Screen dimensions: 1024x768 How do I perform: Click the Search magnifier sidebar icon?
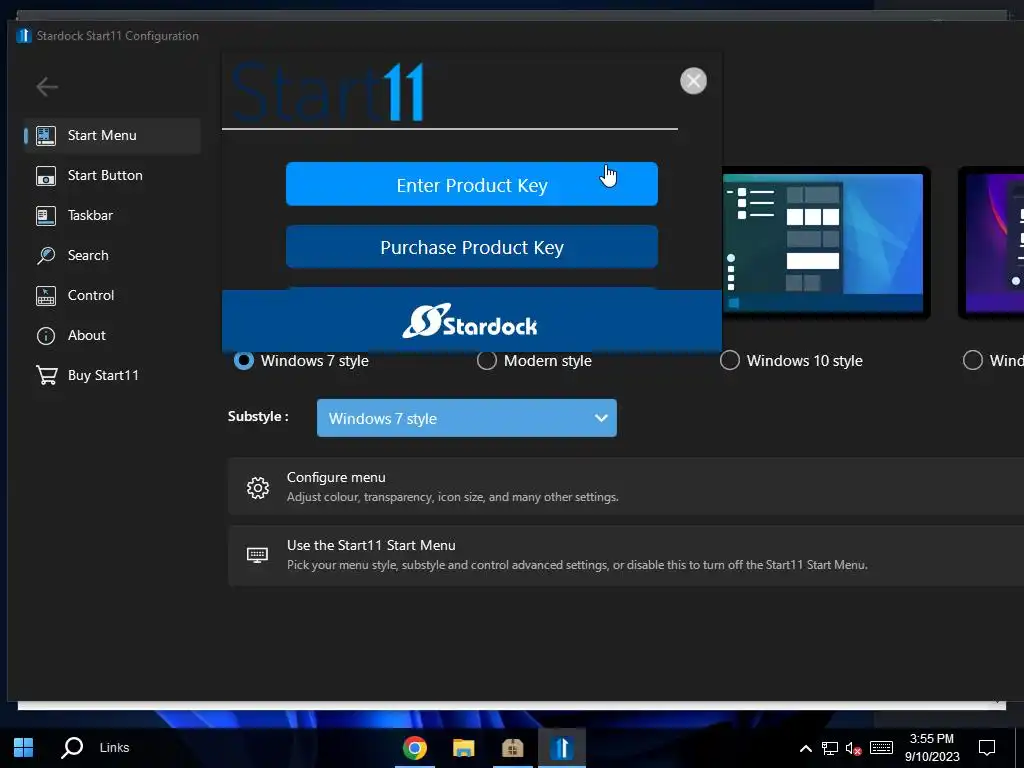pyautogui.click(x=46, y=255)
